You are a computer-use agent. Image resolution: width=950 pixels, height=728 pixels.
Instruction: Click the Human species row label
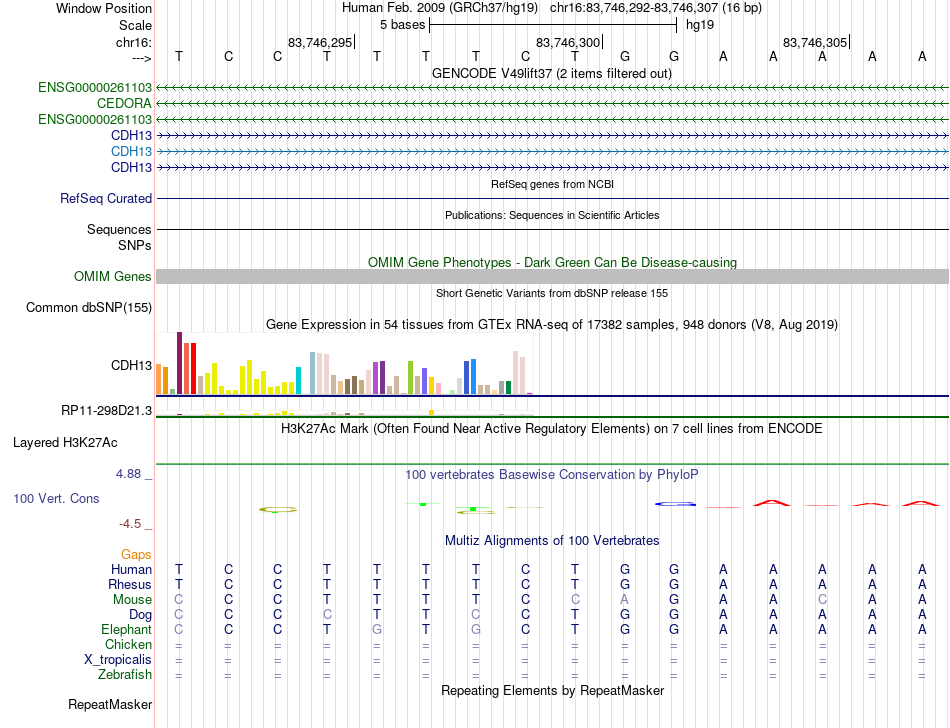pyautogui.click(x=131, y=569)
